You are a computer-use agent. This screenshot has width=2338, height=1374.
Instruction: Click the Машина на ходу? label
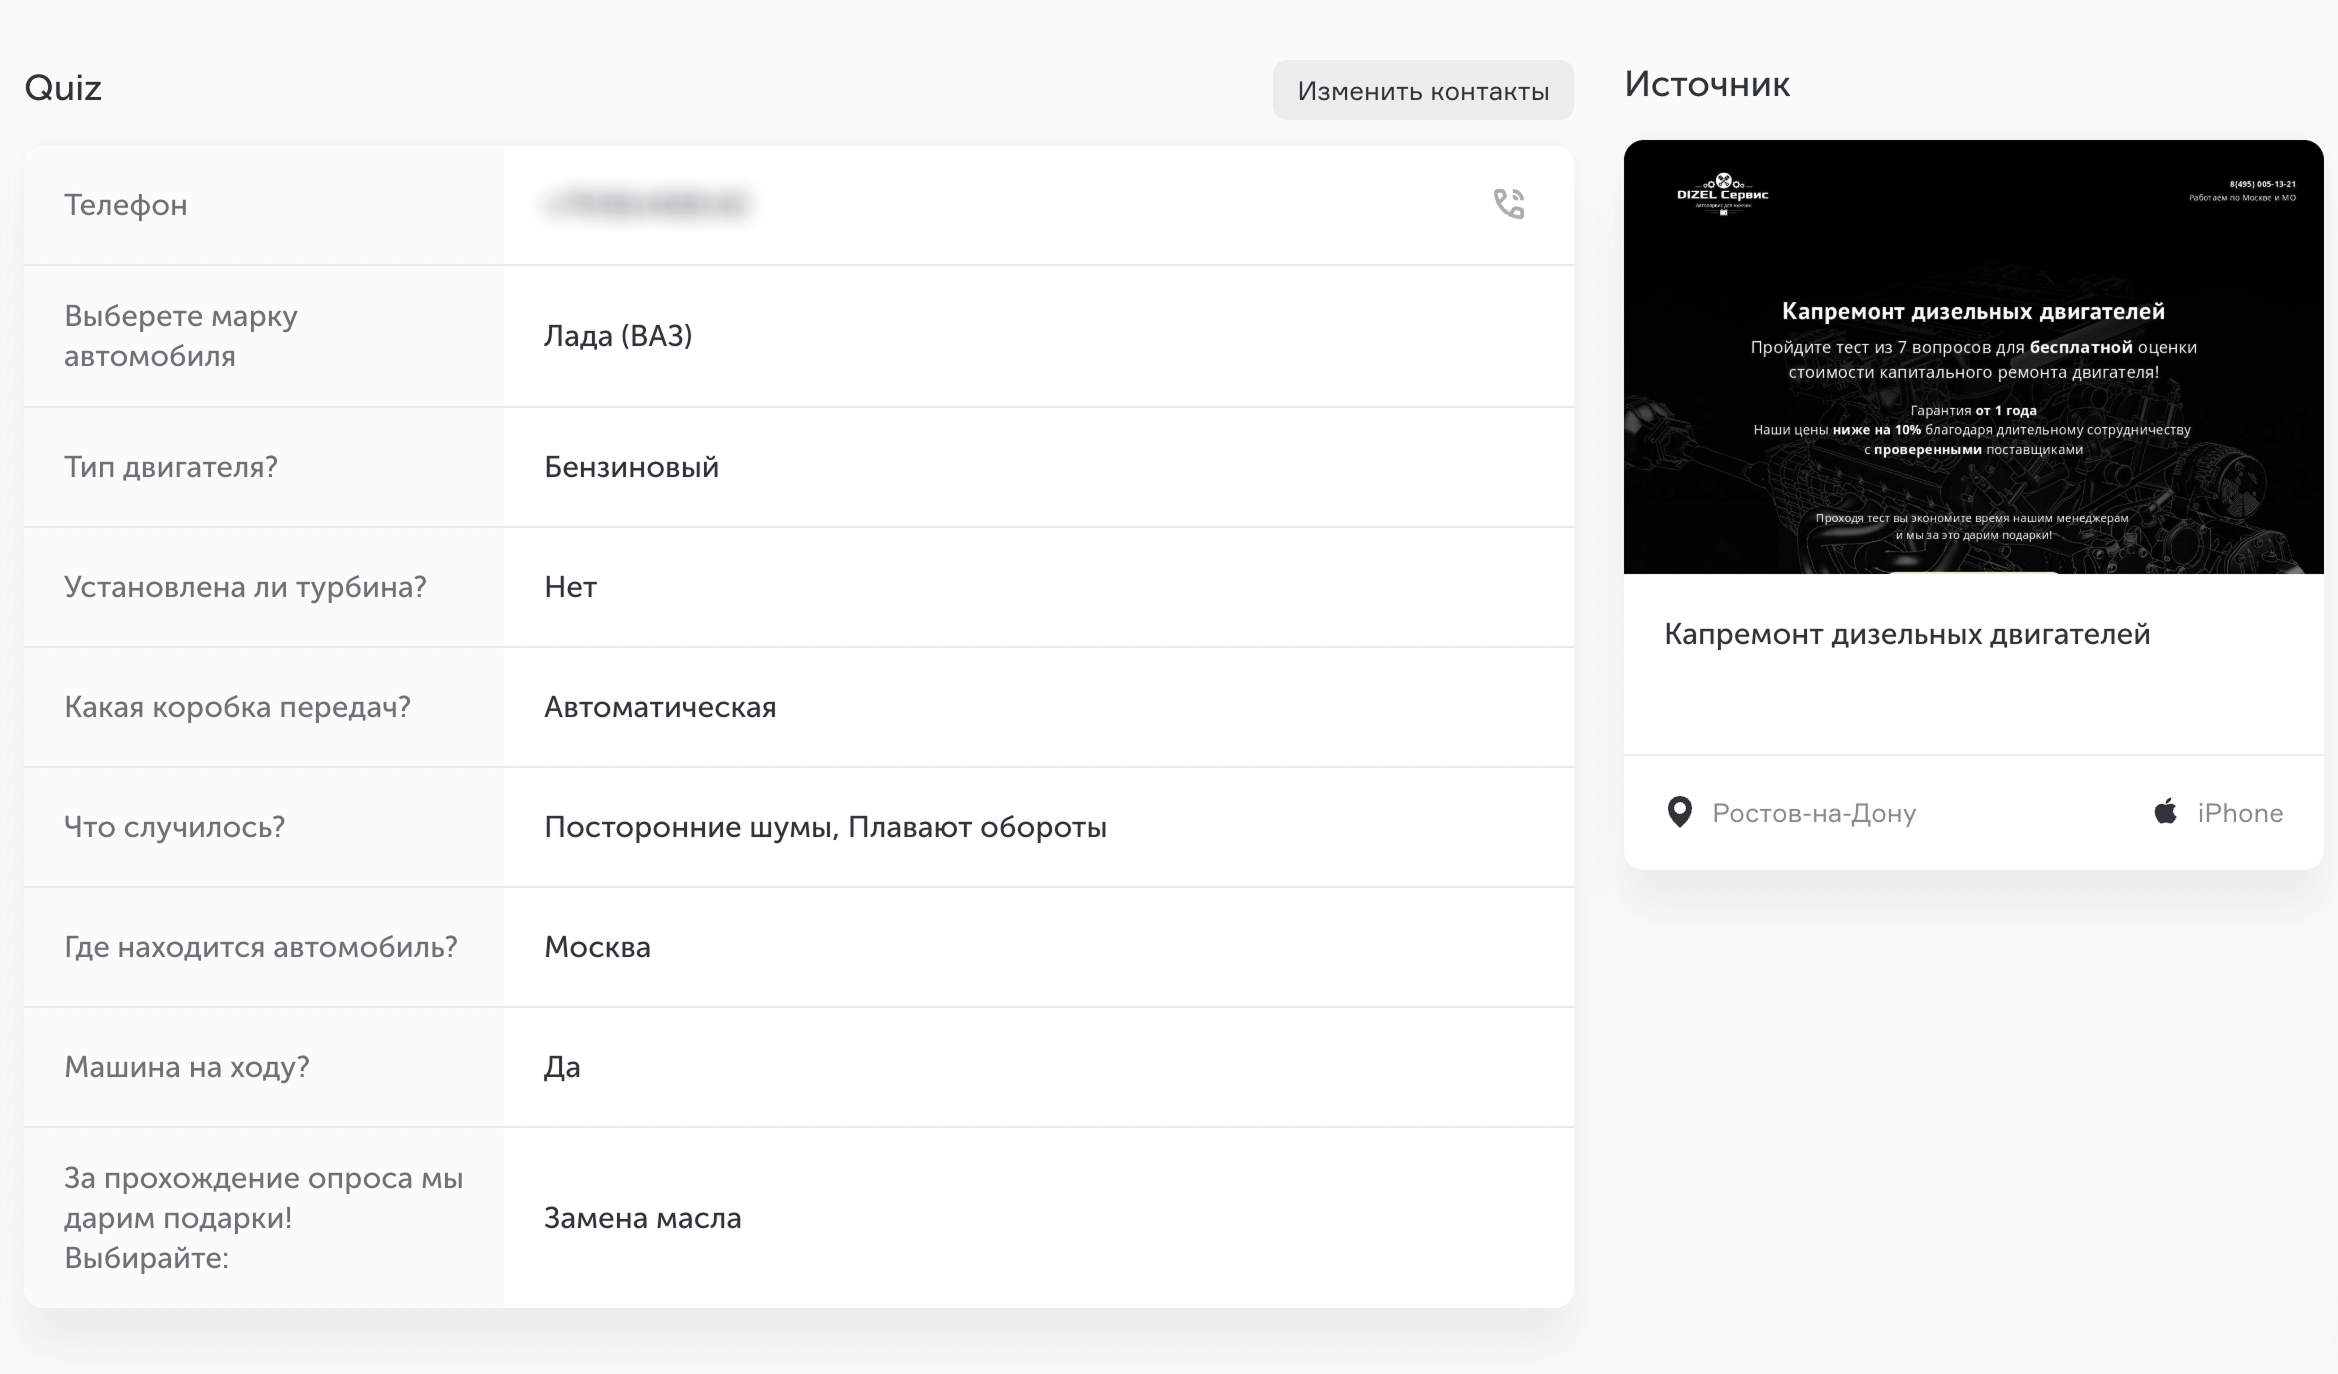coord(187,1067)
